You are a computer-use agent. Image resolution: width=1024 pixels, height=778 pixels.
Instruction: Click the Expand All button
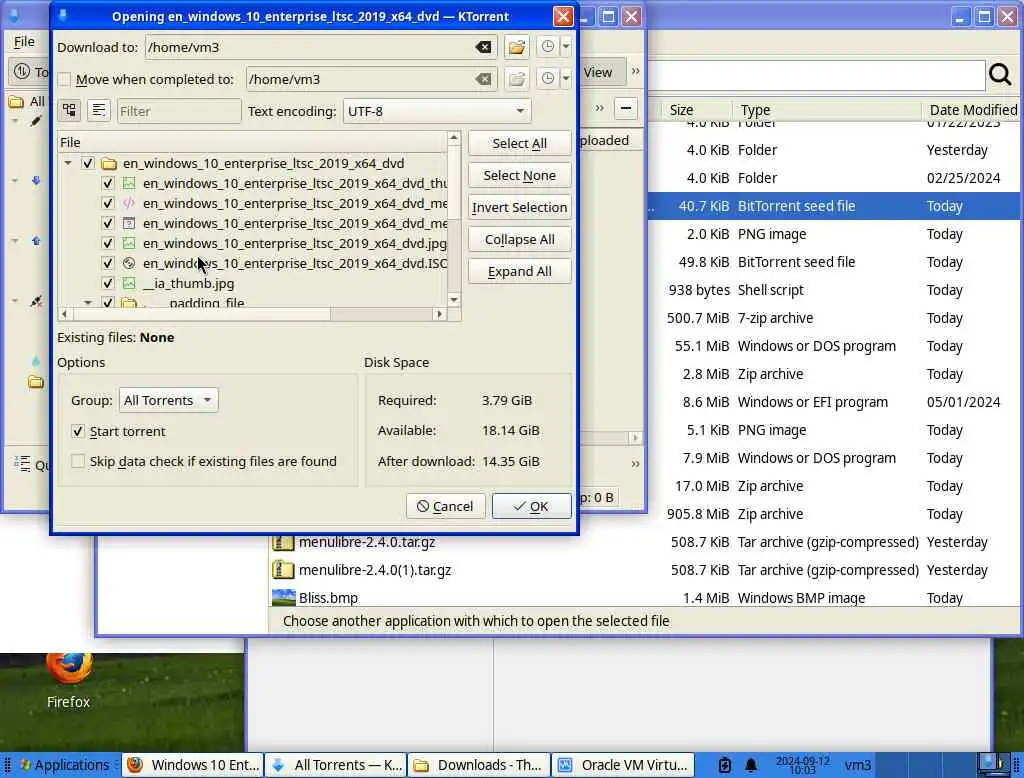click(x=520, y=272)
